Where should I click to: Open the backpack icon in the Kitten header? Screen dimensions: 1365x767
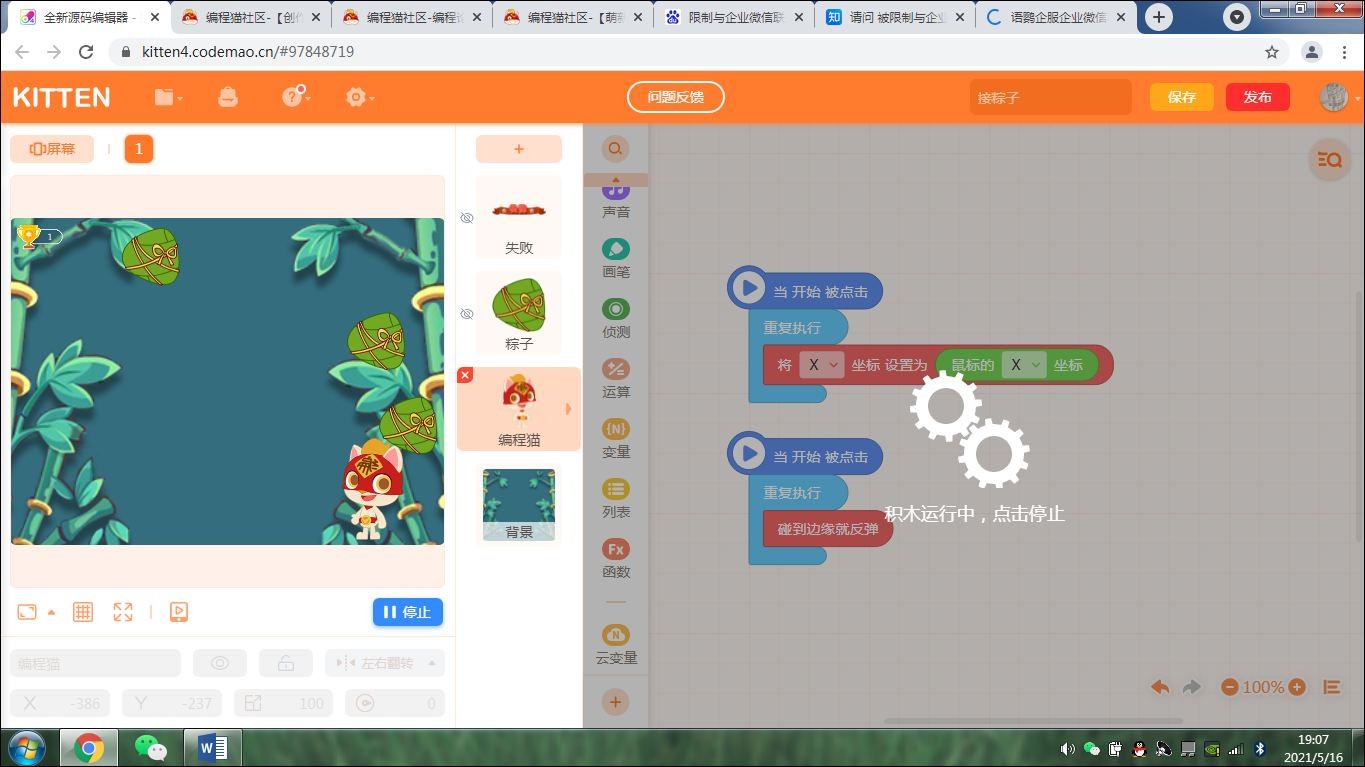228,97
